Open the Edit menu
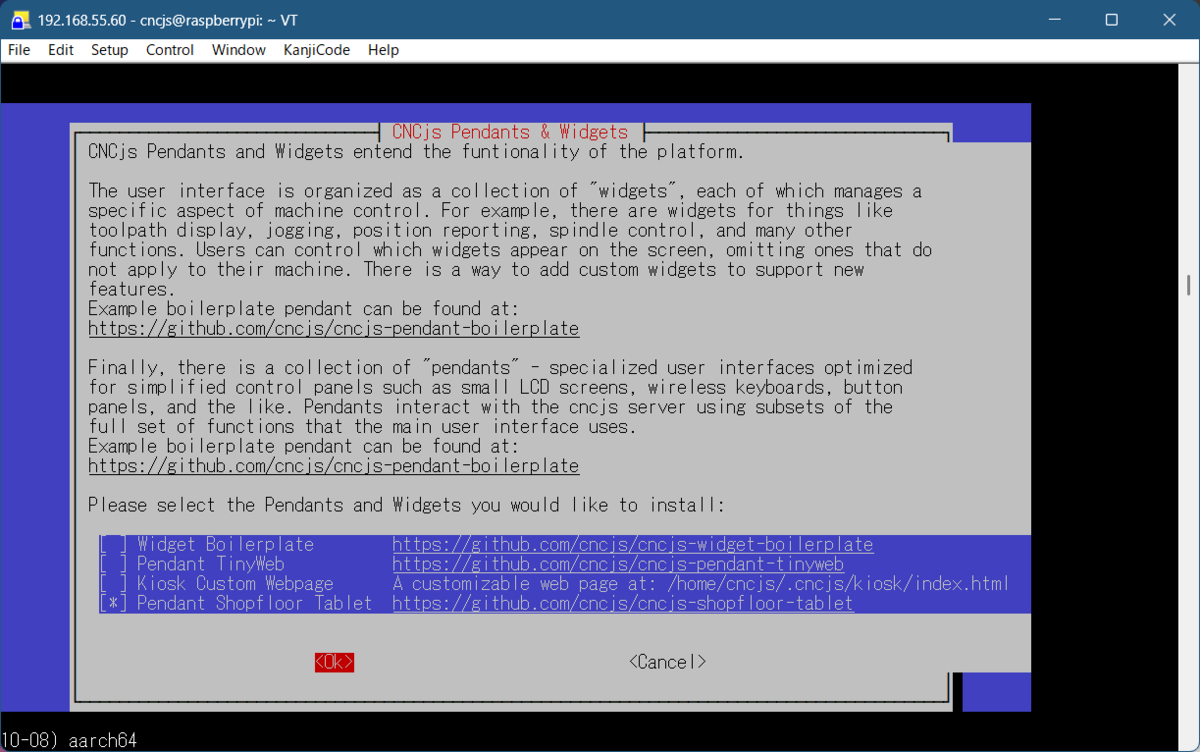The image size is (1200, 752). click(61, 50)
